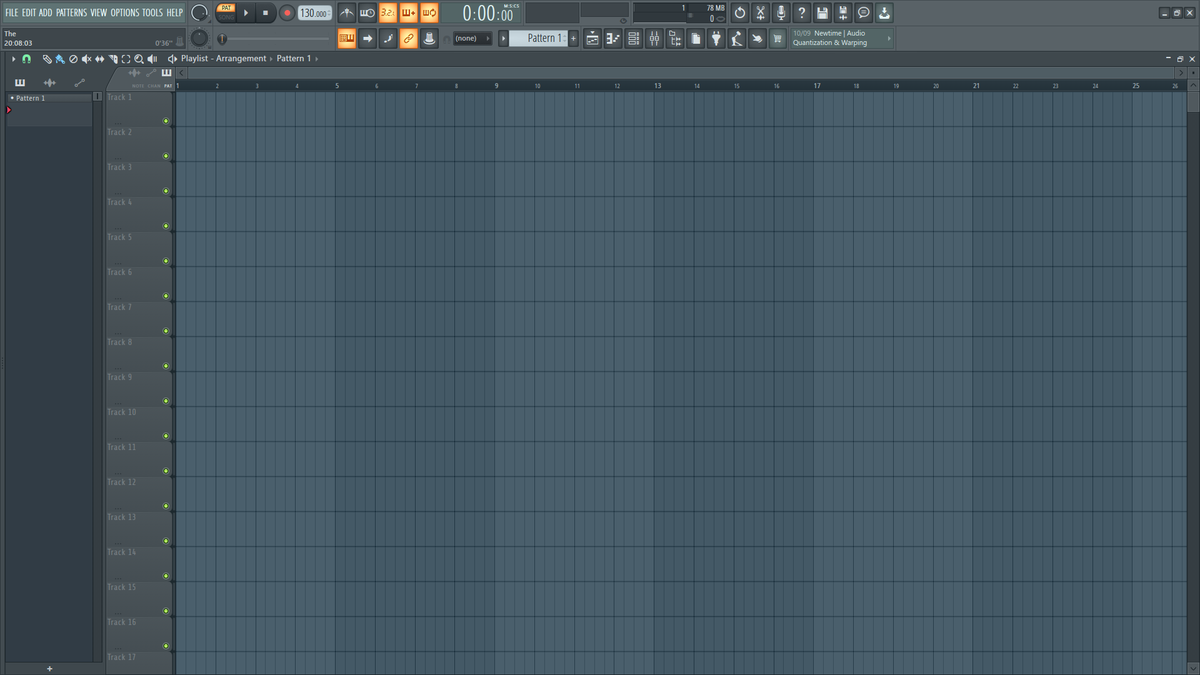Open the Channel rack icon
Screen dimensions: 1200x675
click(634, 38)
